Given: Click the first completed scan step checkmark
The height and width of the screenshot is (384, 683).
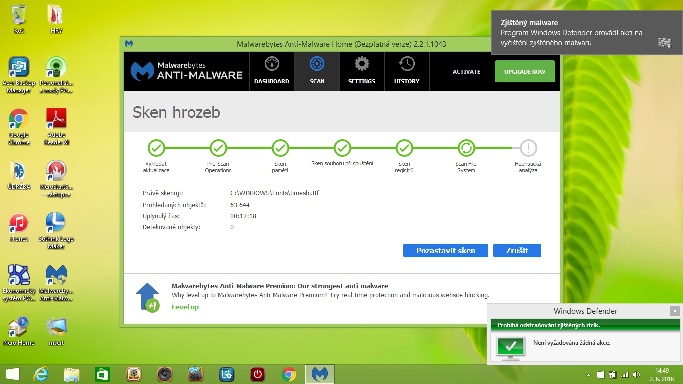Looking at the screenshot, I should [156, 148].
